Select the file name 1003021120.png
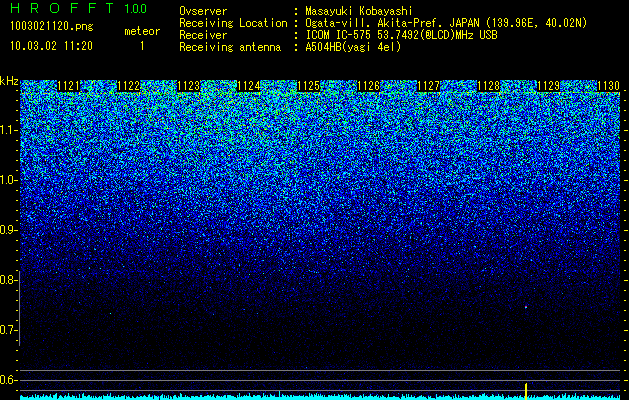The image size is (629, 400). (52, 27)
